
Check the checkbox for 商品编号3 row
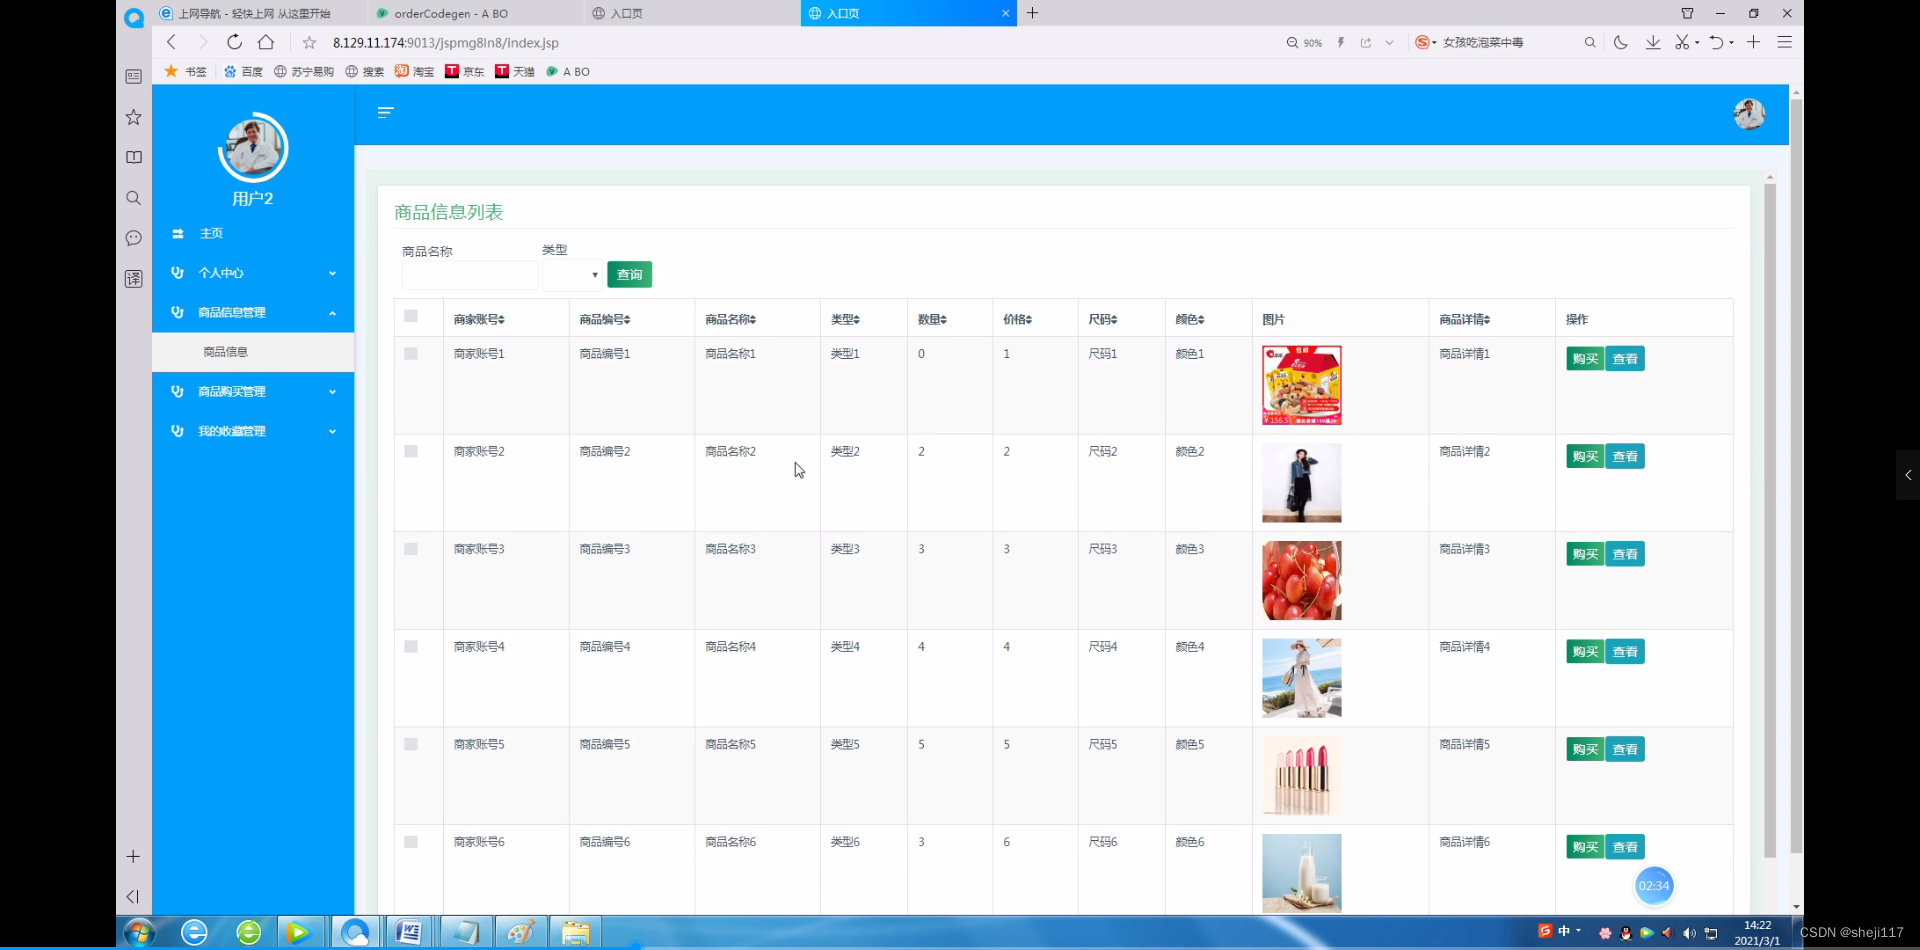click(412, 548)
